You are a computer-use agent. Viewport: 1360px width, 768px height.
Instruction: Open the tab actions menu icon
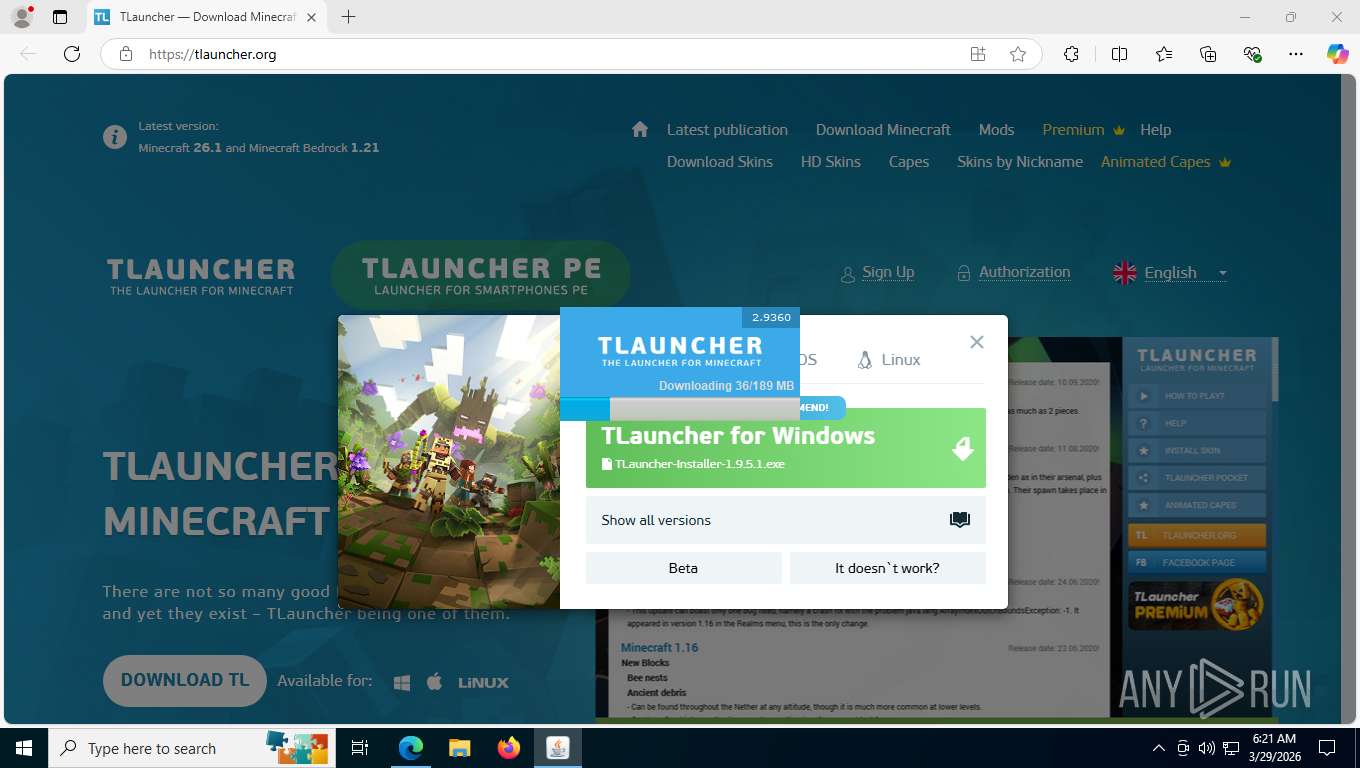click(60, 17)
